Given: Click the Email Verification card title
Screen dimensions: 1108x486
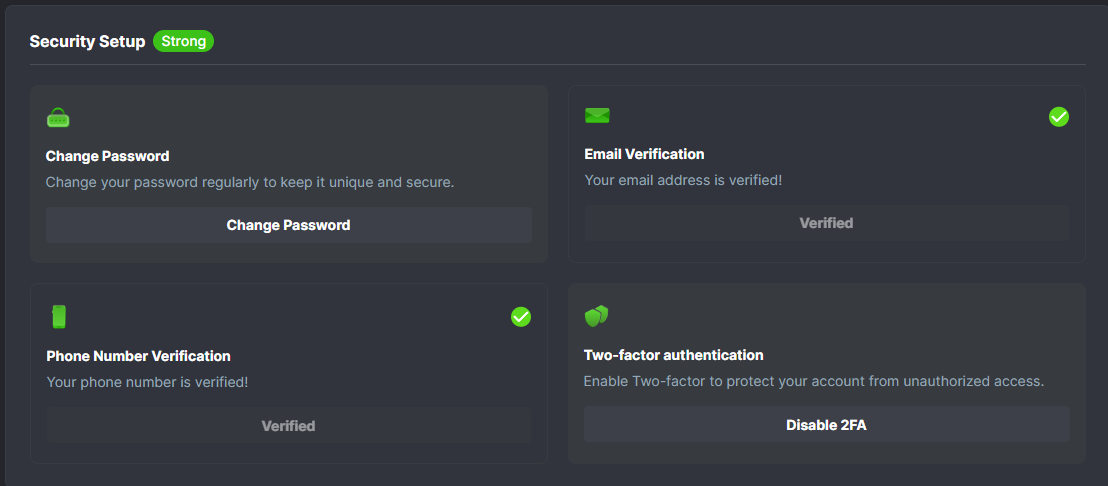Looking at the screenshot, I should [644, 154].
